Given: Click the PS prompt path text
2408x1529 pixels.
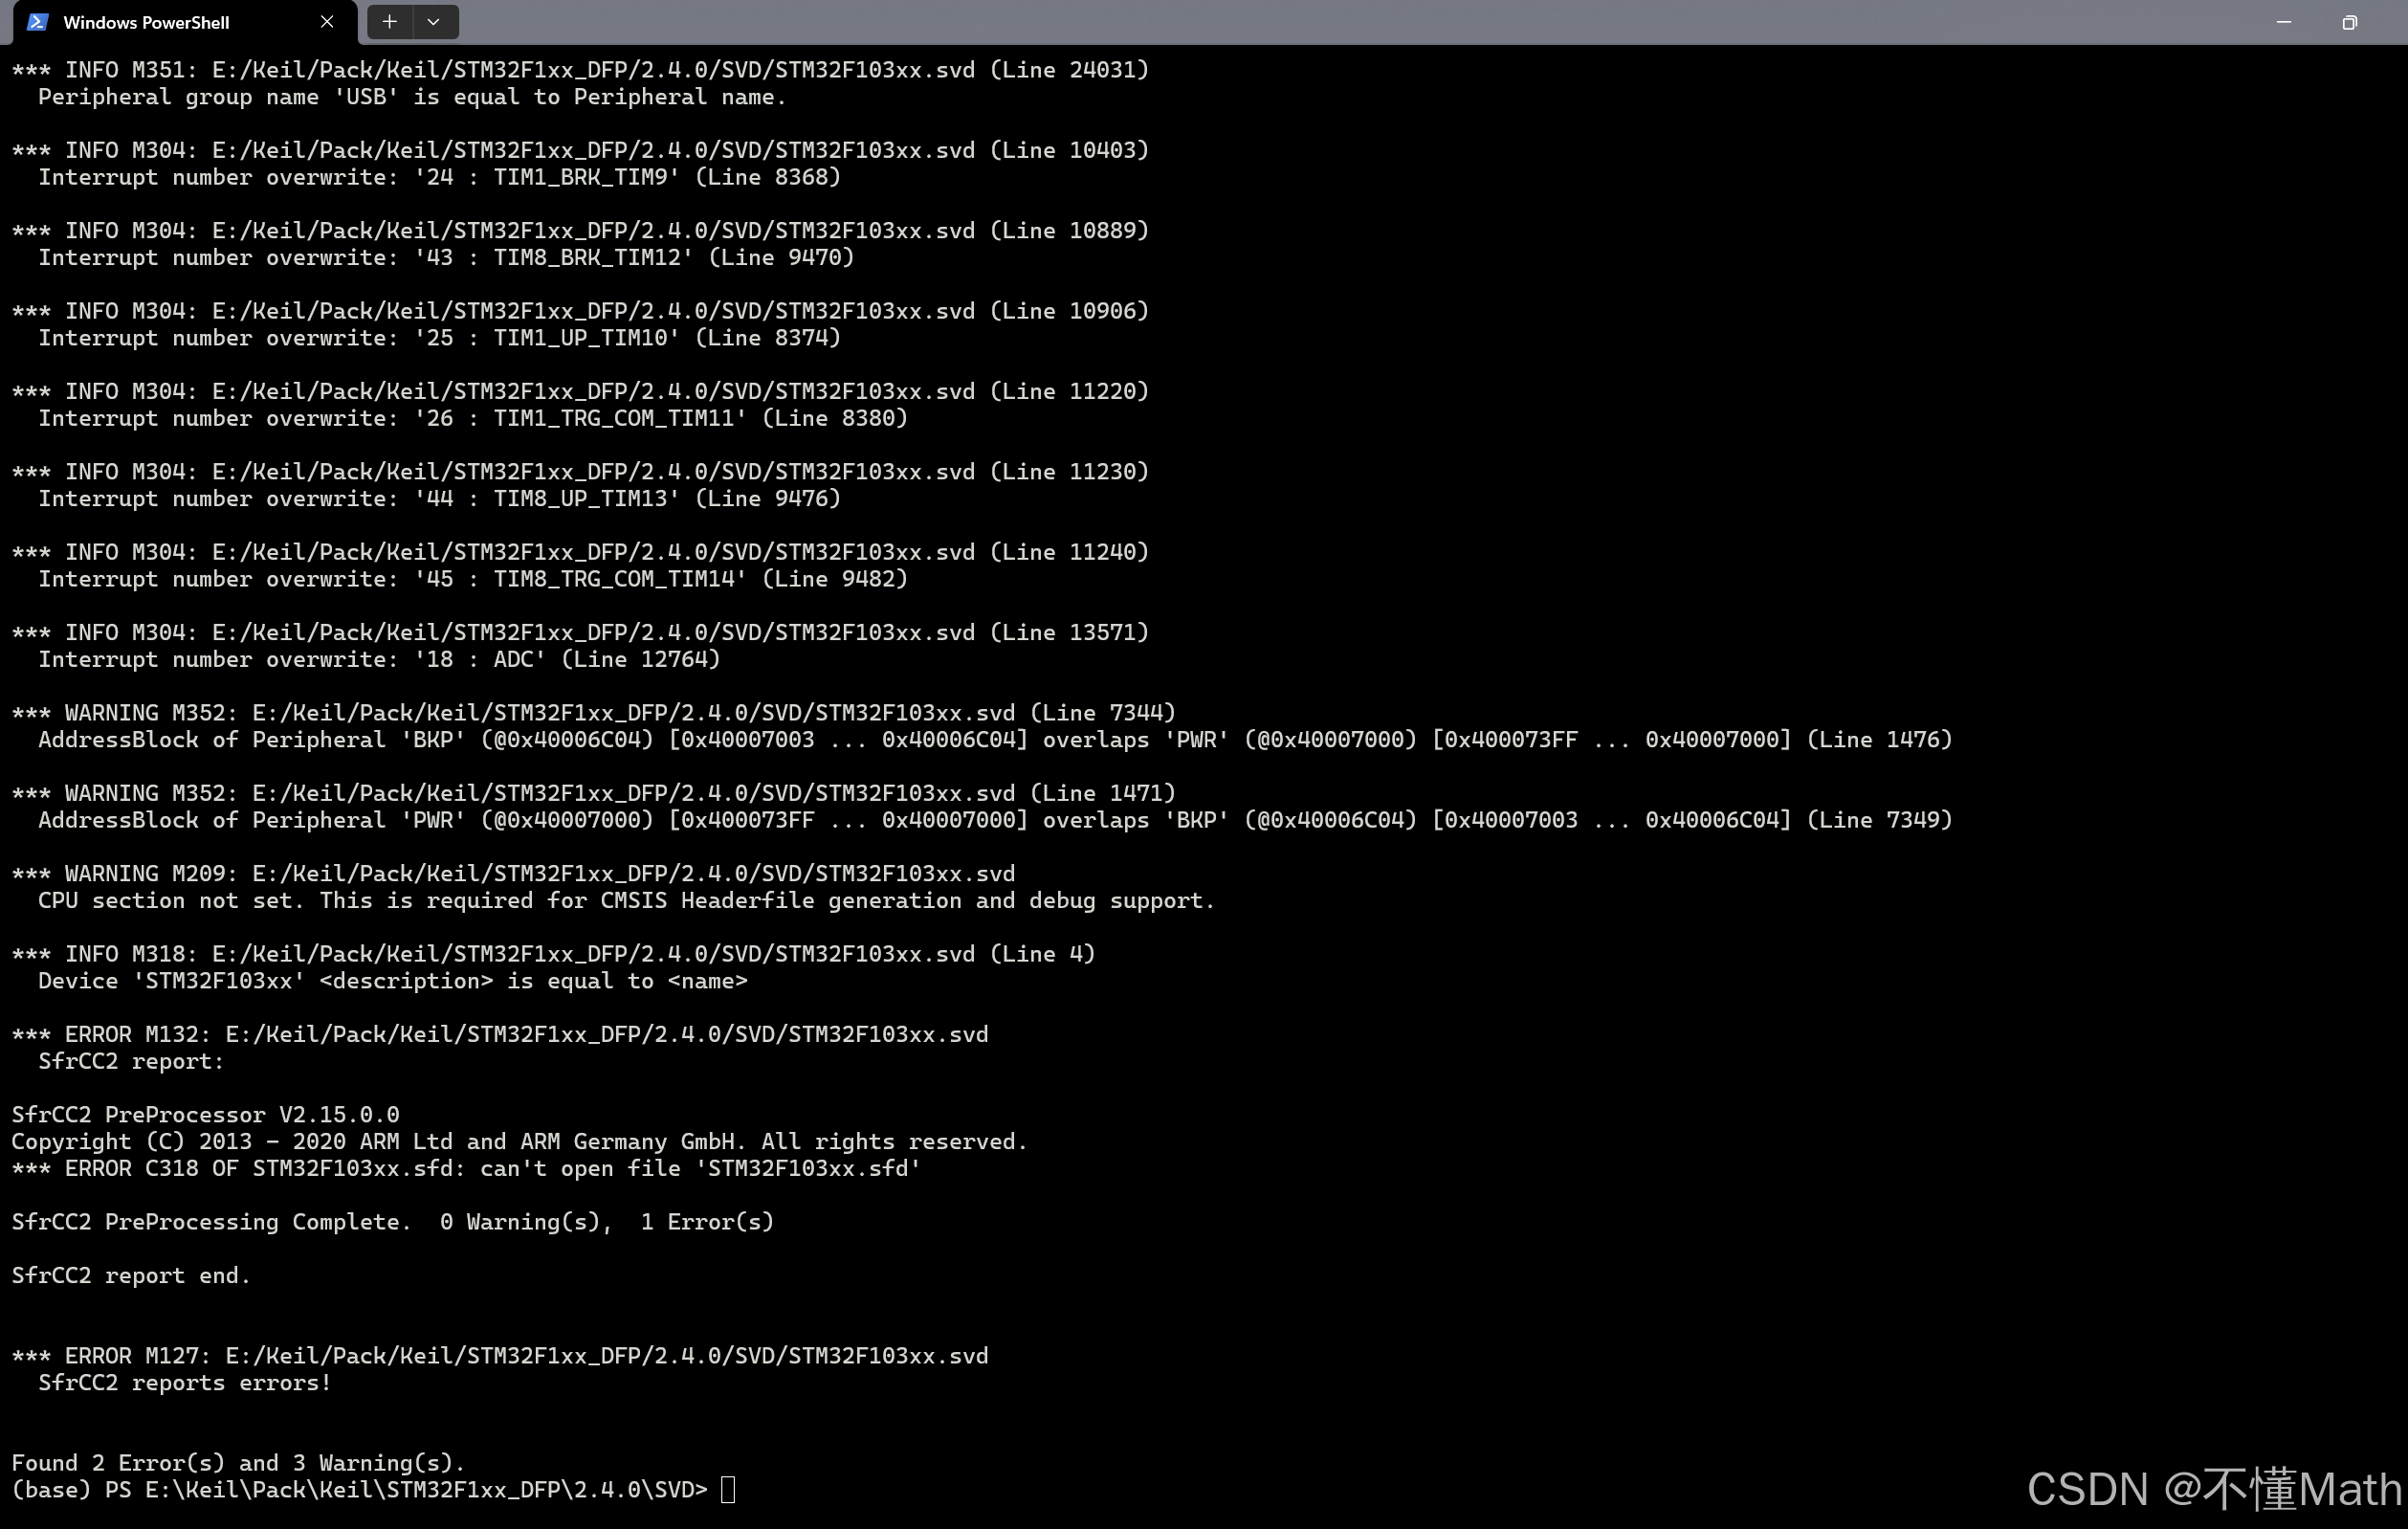Looking at the screenshot, I should pyautogui.click(x=425, y=1490).
